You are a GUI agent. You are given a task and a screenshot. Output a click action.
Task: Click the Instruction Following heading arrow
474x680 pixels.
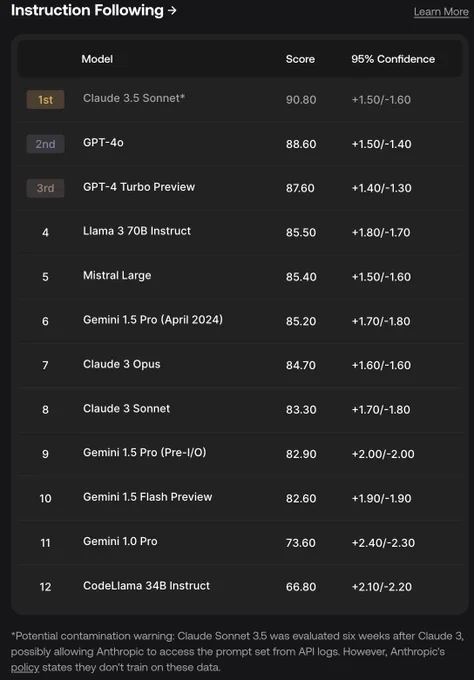[x=172, y=10]
